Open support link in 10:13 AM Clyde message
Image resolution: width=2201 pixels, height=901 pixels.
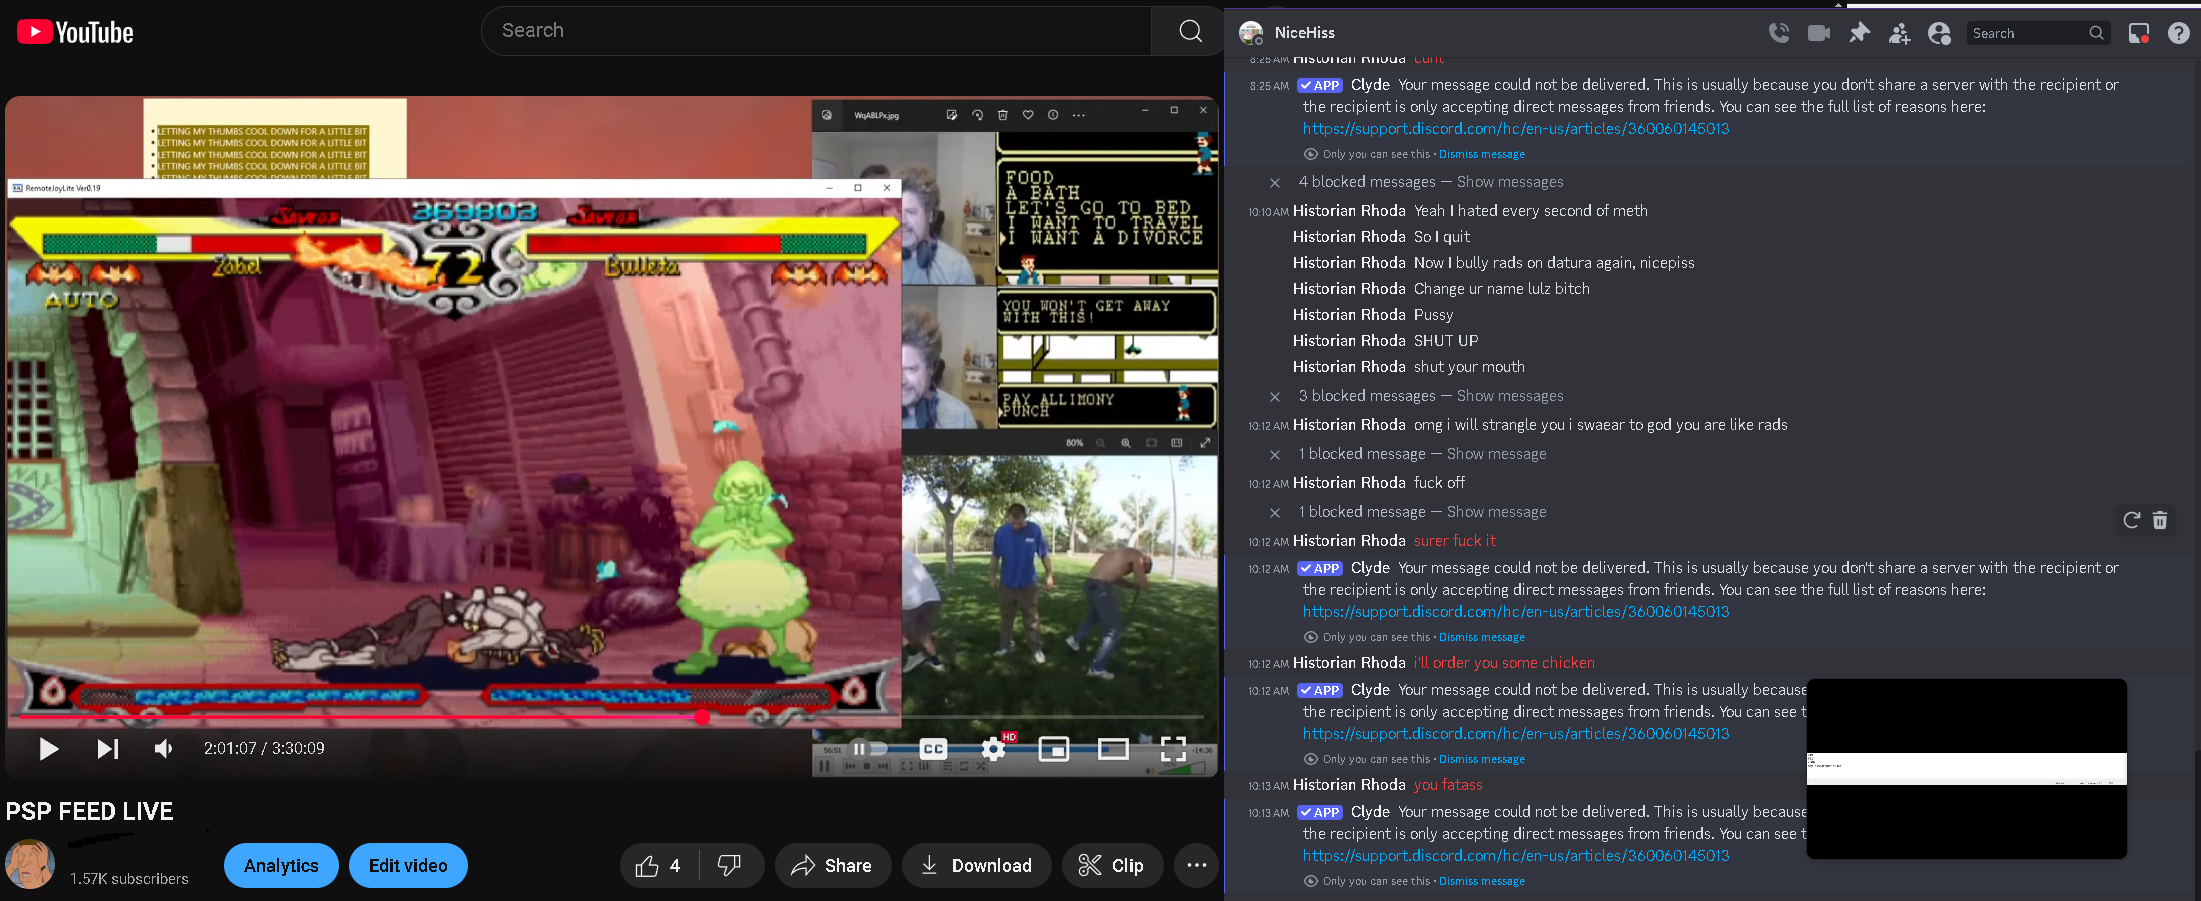pos(1516,856)
